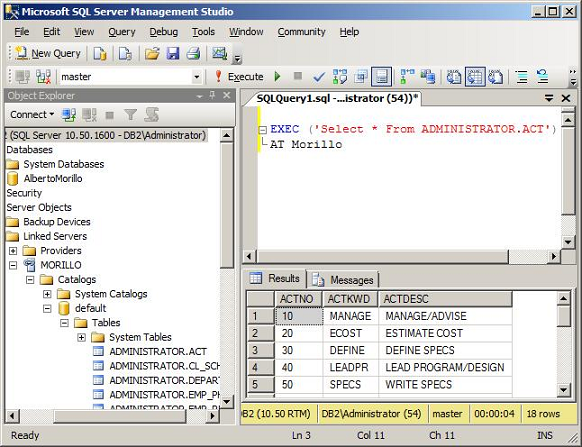Click results grid scroll down arrow
The height and width of the screenshot is (447, 582).
click(x=563, y=390)
